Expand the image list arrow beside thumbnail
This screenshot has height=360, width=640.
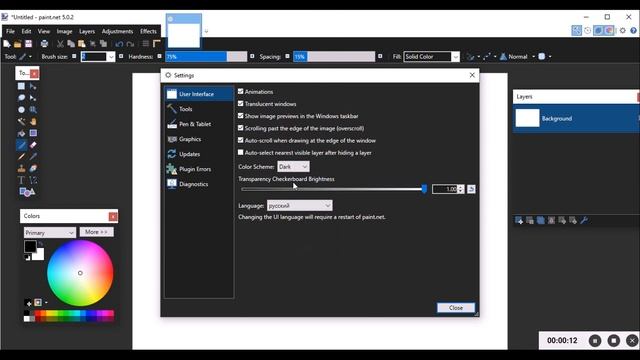coord(206,31)
